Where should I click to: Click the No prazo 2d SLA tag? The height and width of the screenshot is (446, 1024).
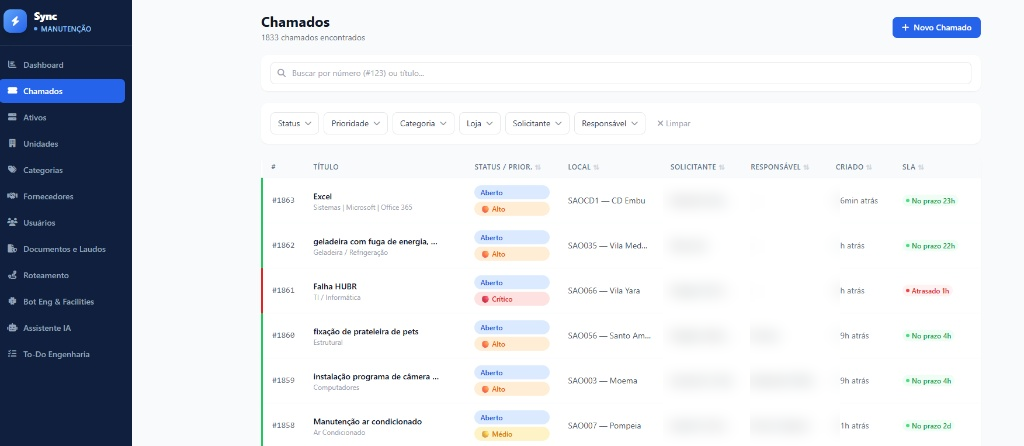tap(929, 426)
